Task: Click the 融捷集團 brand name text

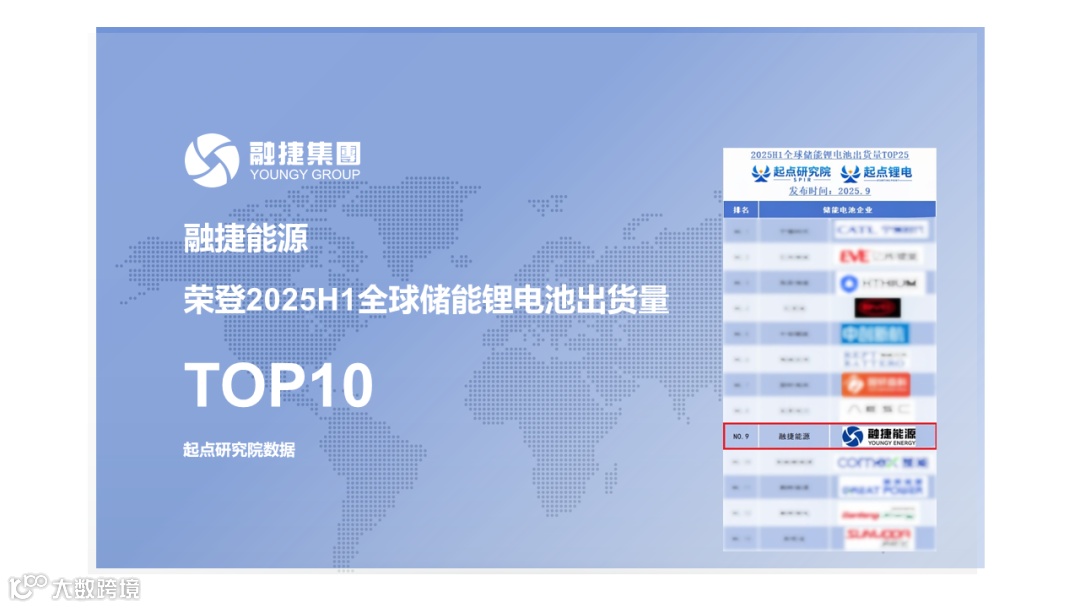Action: (x=304, y=154)
